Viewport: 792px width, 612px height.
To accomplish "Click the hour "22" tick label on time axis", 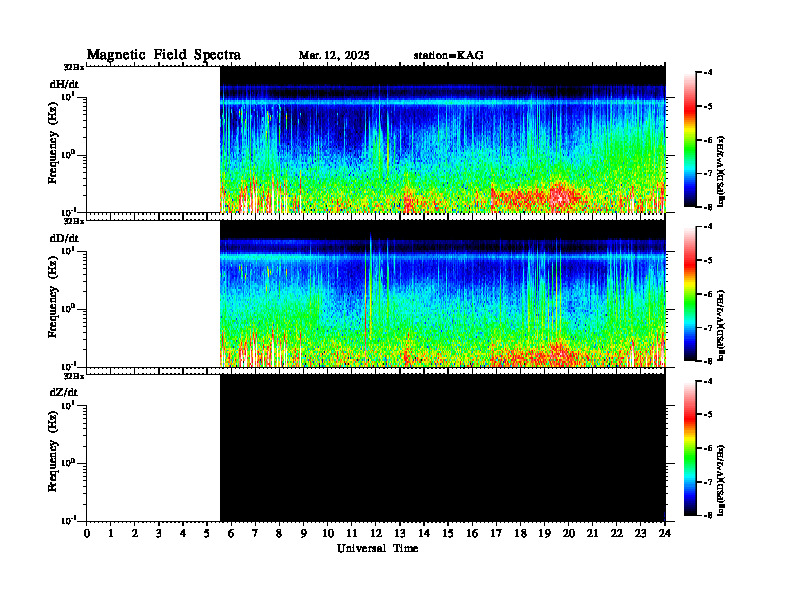I will 617,534.
